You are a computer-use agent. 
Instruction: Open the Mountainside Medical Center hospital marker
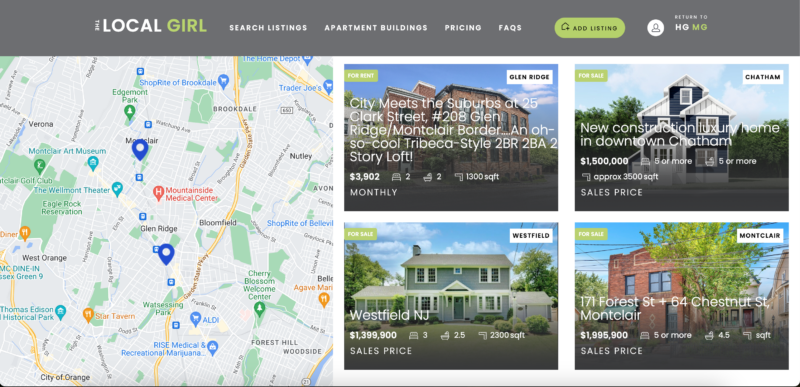tap(158, 193)
